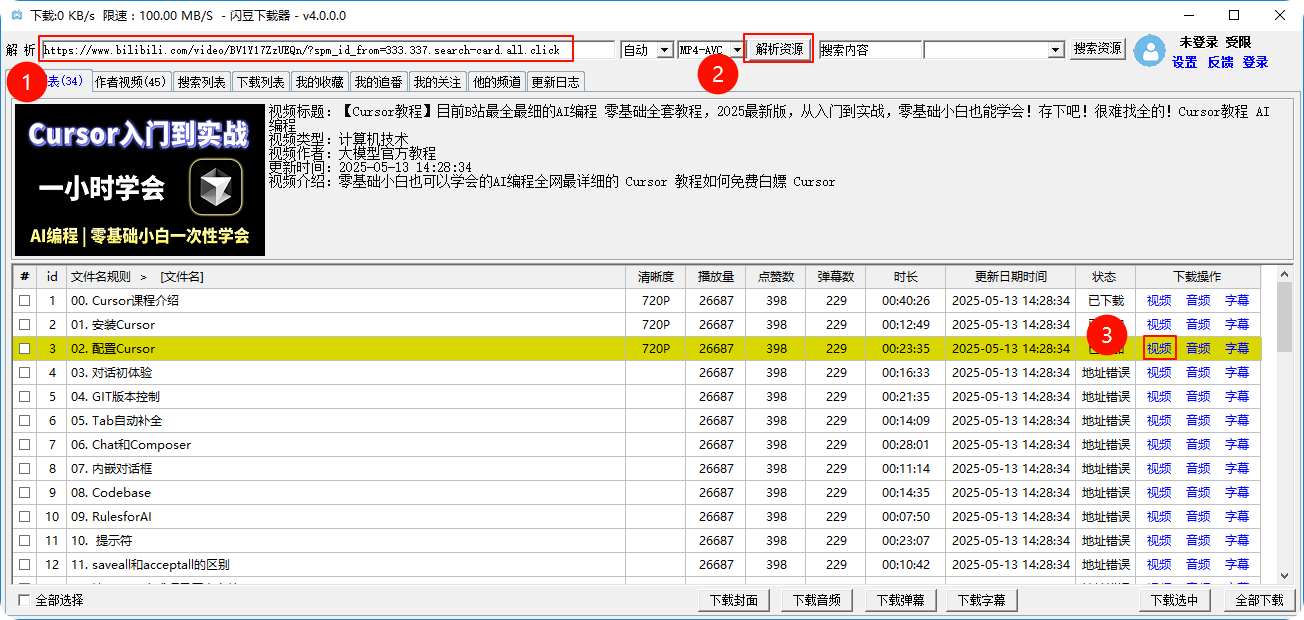Click the list scrollbar up arrow
The image size is (1304, 620).
1285,273
